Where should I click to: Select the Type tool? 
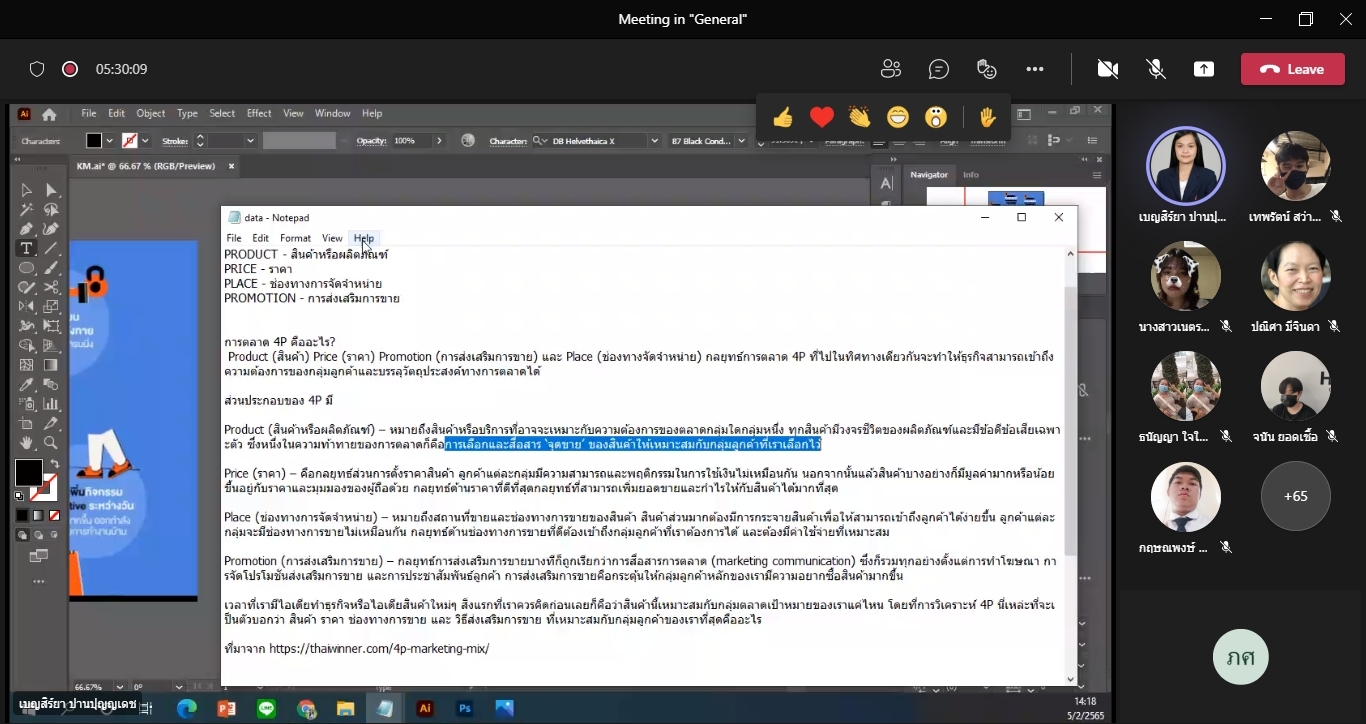[27, 248]
